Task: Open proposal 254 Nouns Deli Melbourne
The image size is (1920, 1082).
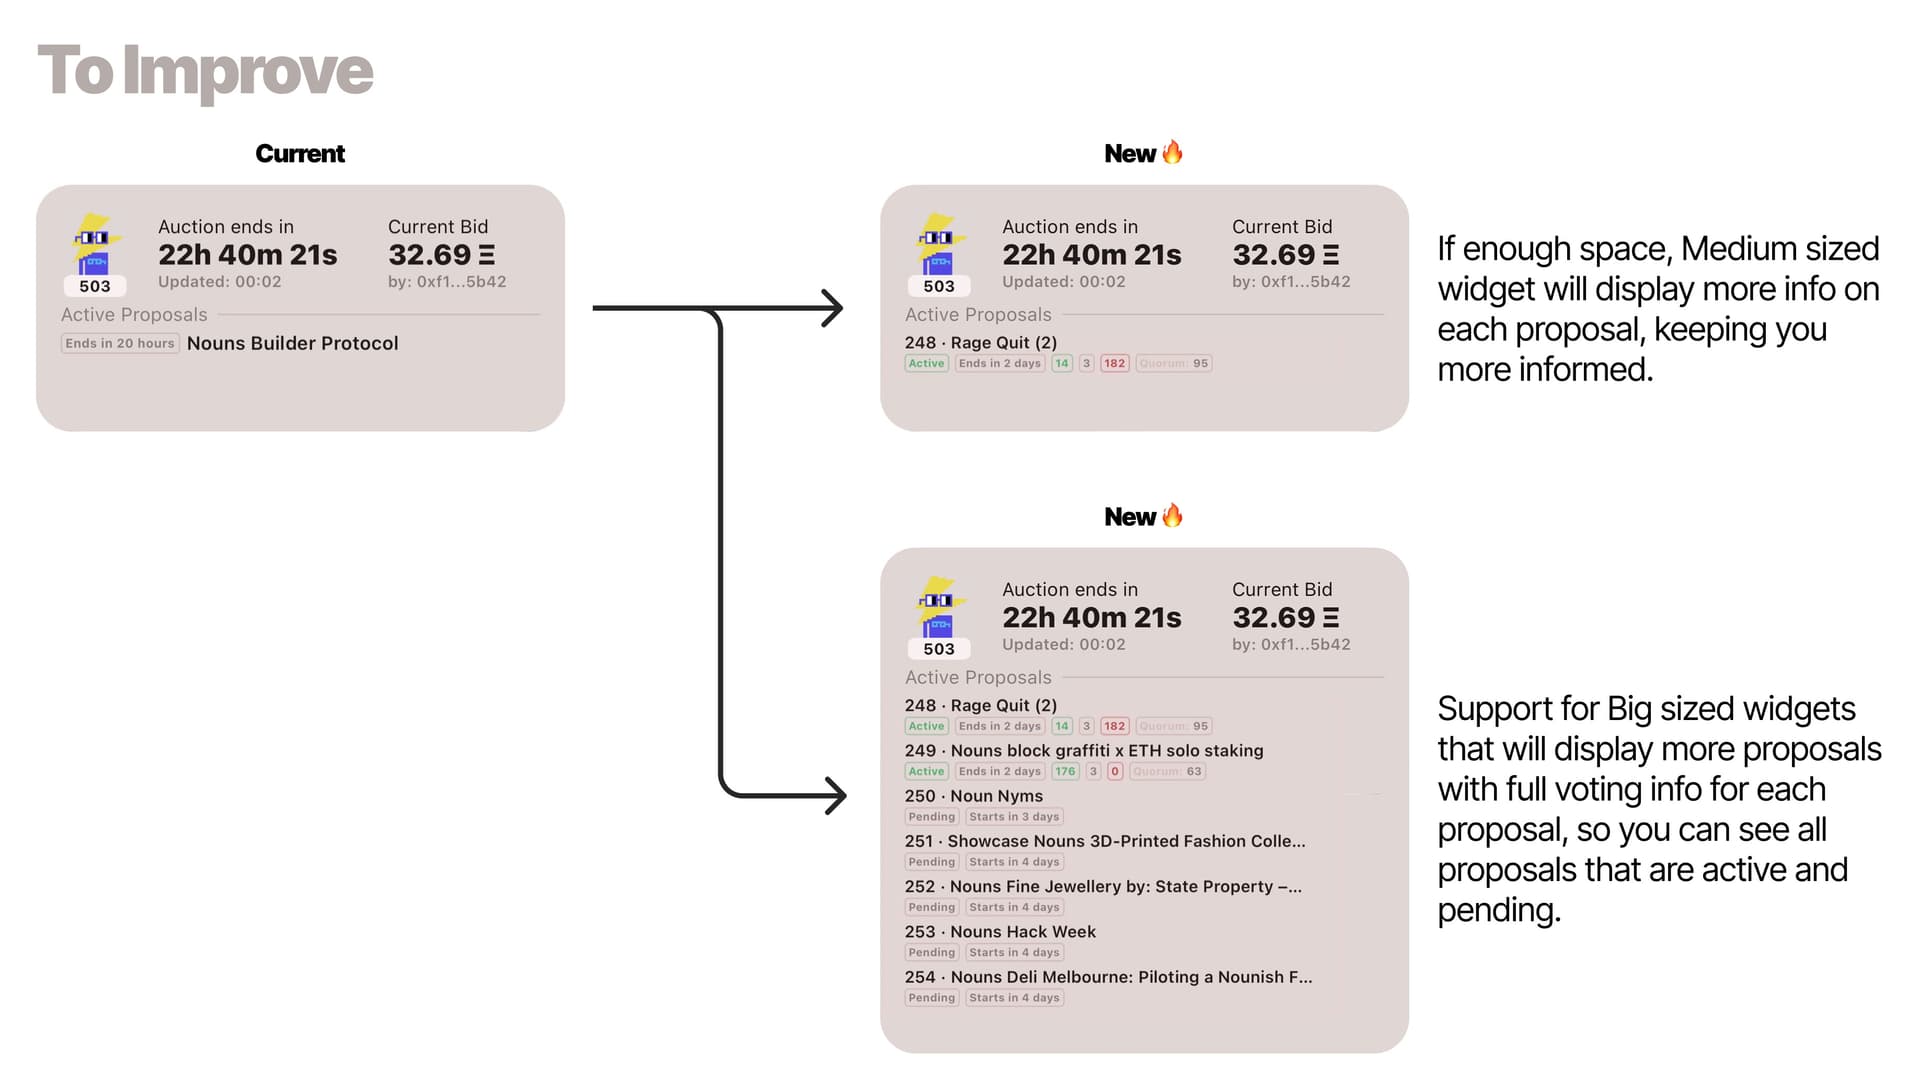Action: 1108,977
